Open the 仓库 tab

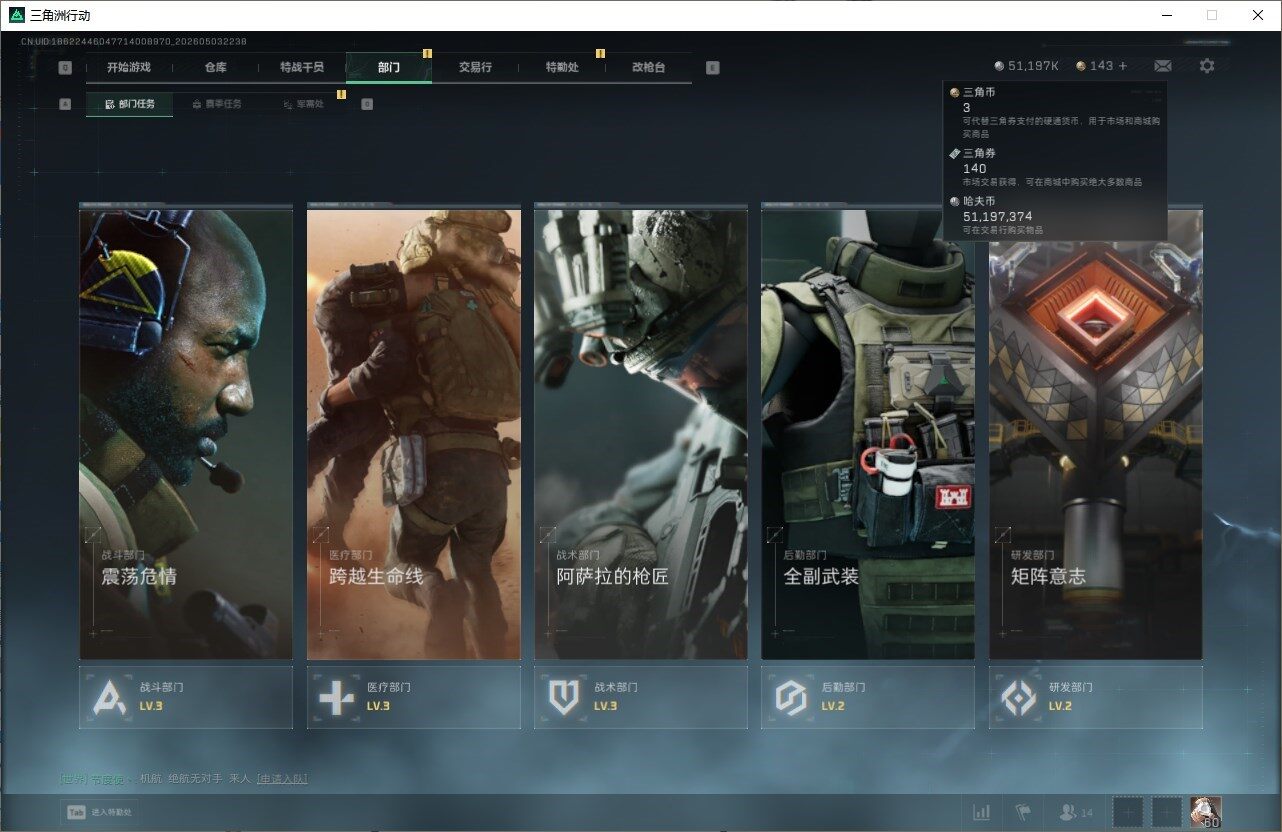coord(215,67)
